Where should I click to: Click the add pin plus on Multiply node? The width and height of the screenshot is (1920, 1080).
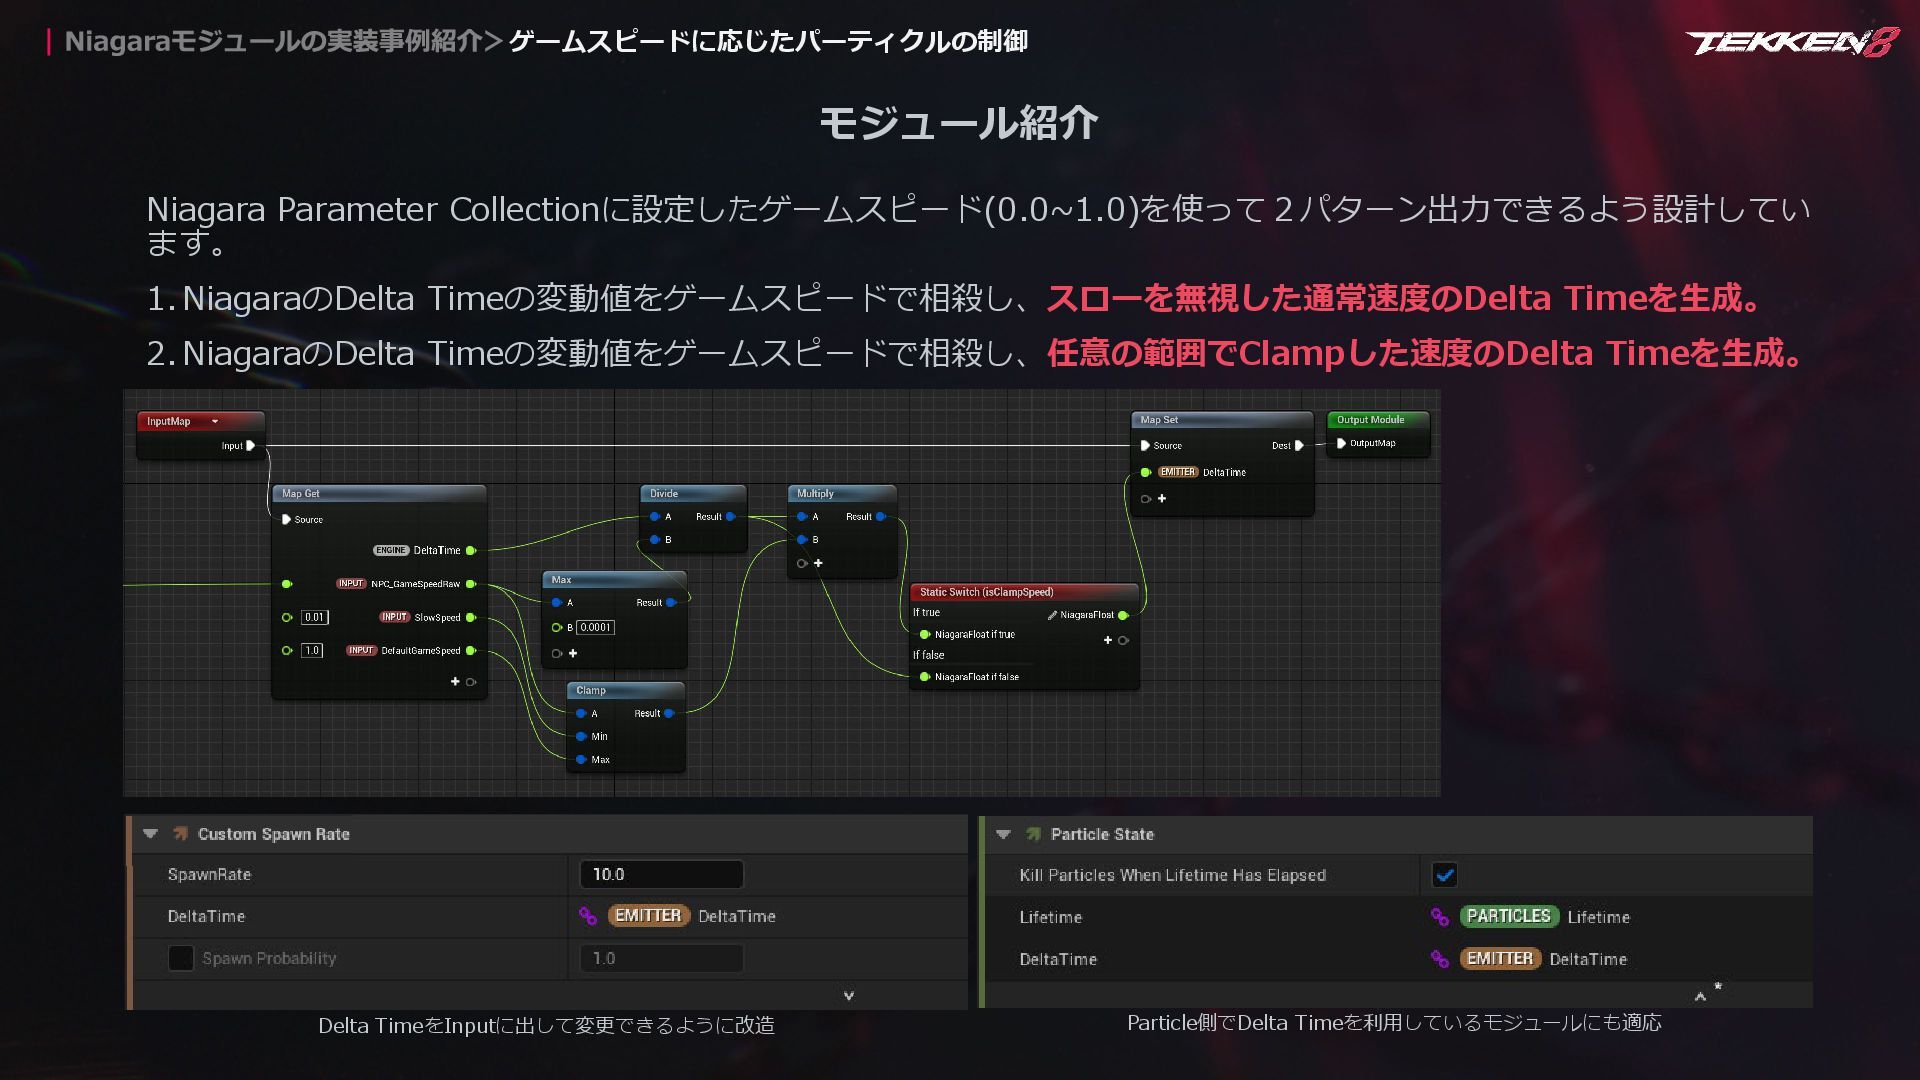pos(818,563)
